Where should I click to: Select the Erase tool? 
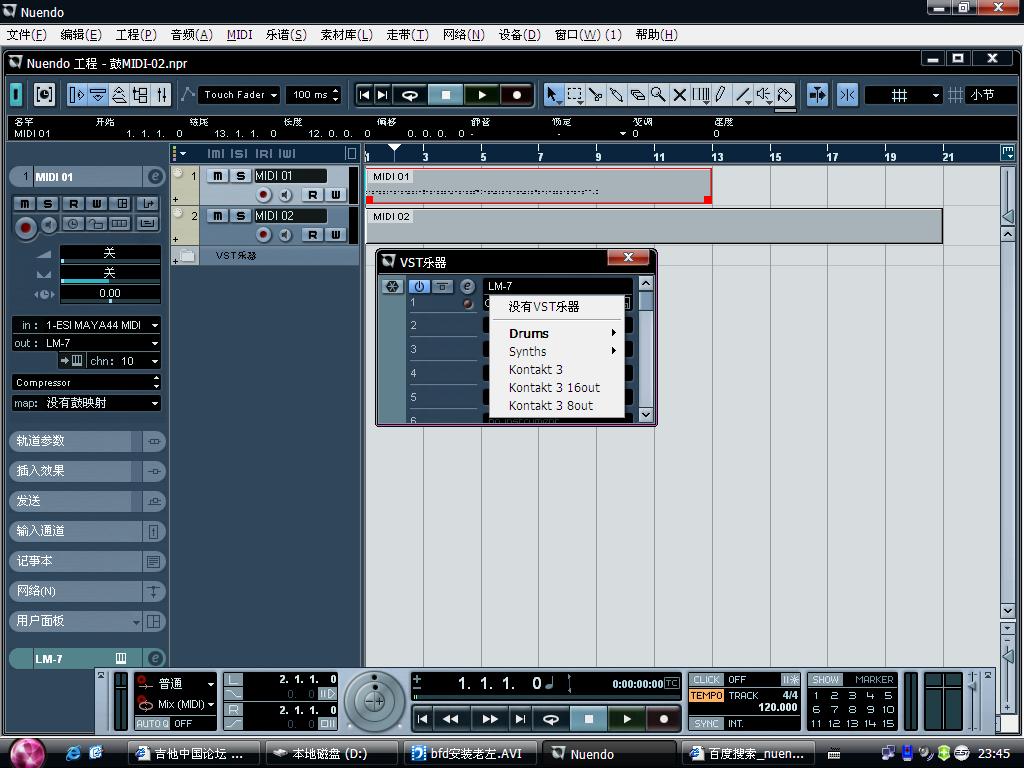coord(637,95)
